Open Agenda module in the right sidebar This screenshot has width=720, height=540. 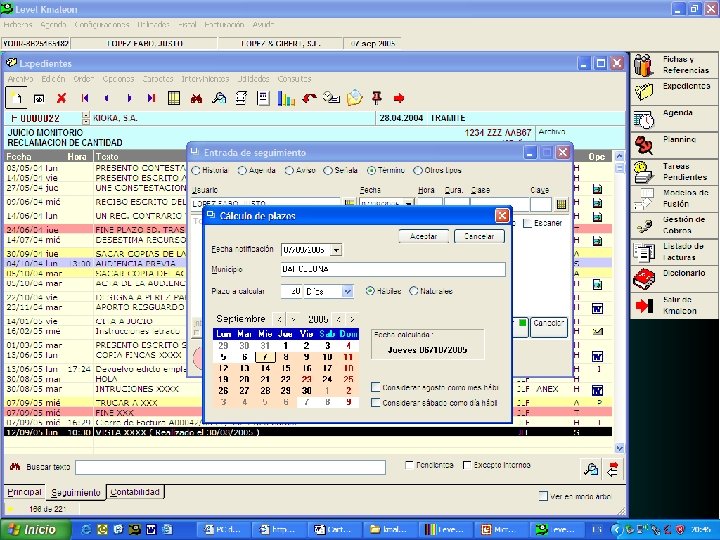pos(674,118)
